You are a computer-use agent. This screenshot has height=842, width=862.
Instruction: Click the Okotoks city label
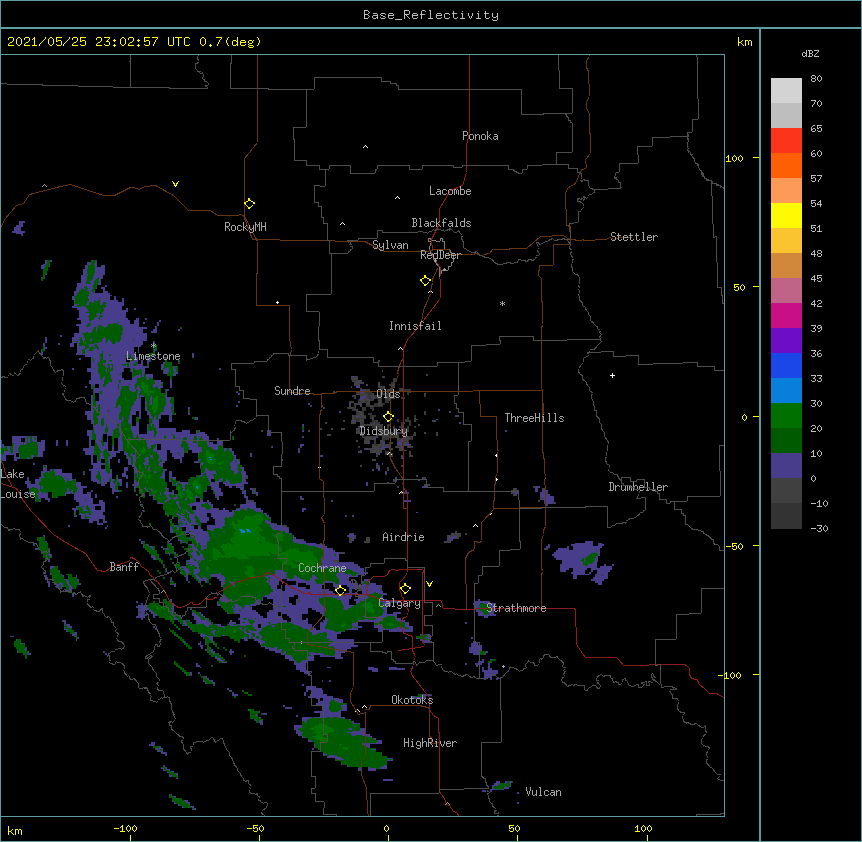[x=412, y=700]
